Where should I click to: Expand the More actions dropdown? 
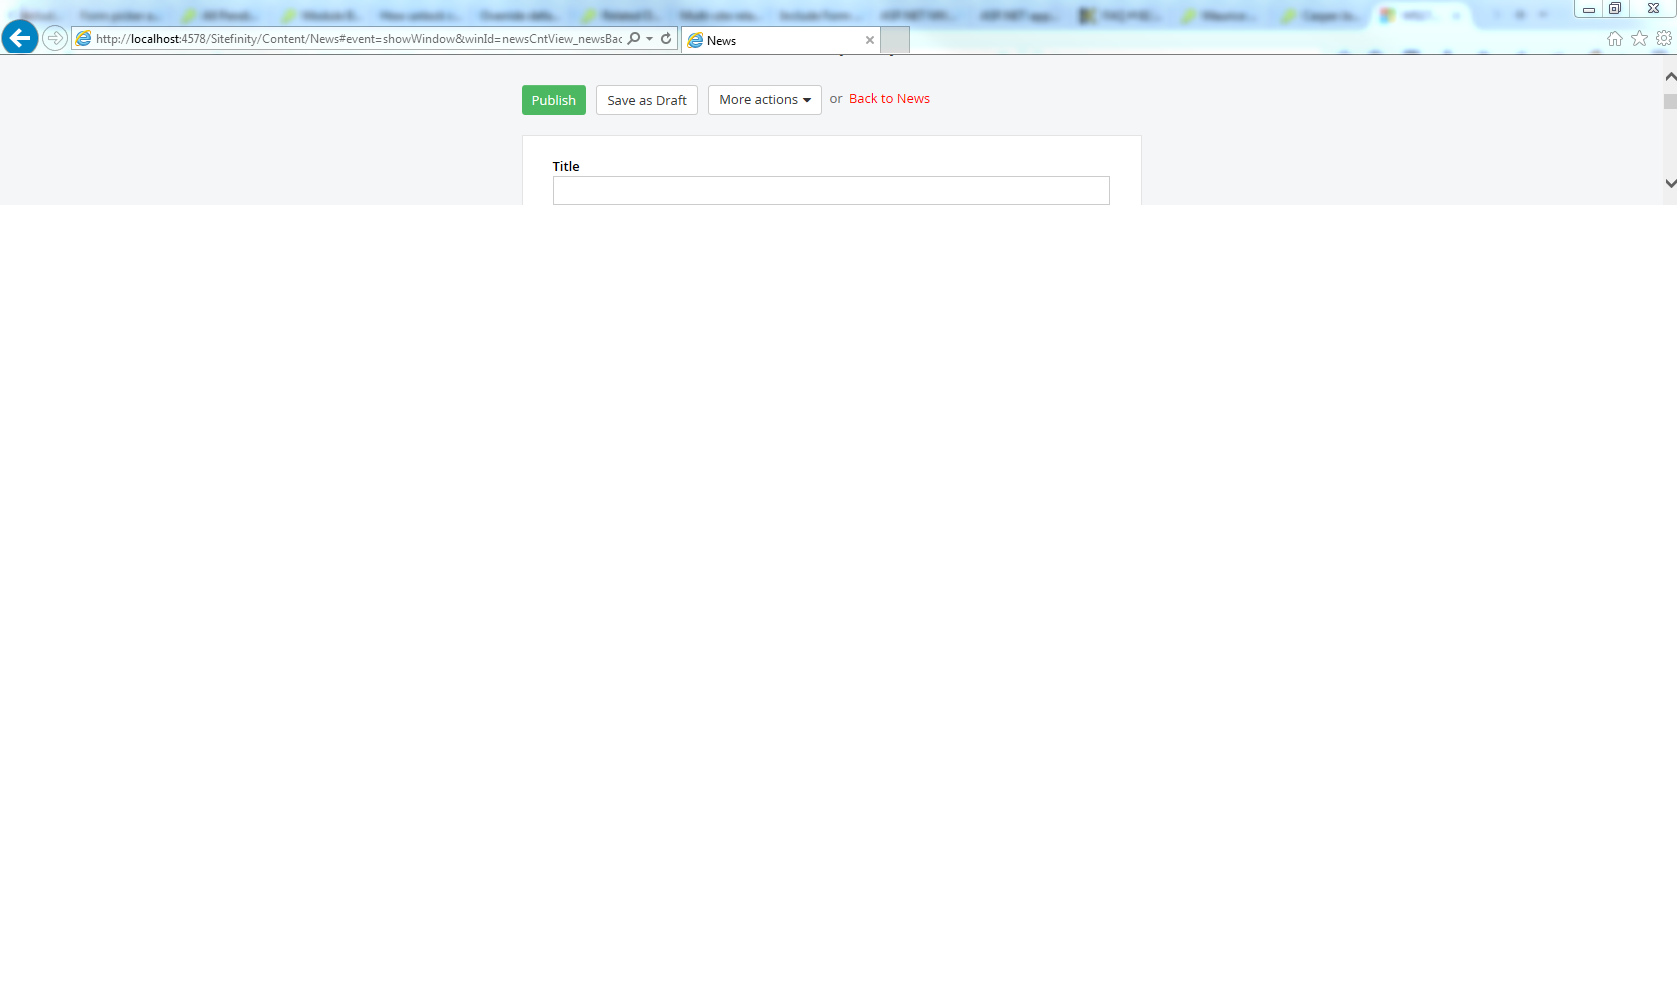pos(765,100)
